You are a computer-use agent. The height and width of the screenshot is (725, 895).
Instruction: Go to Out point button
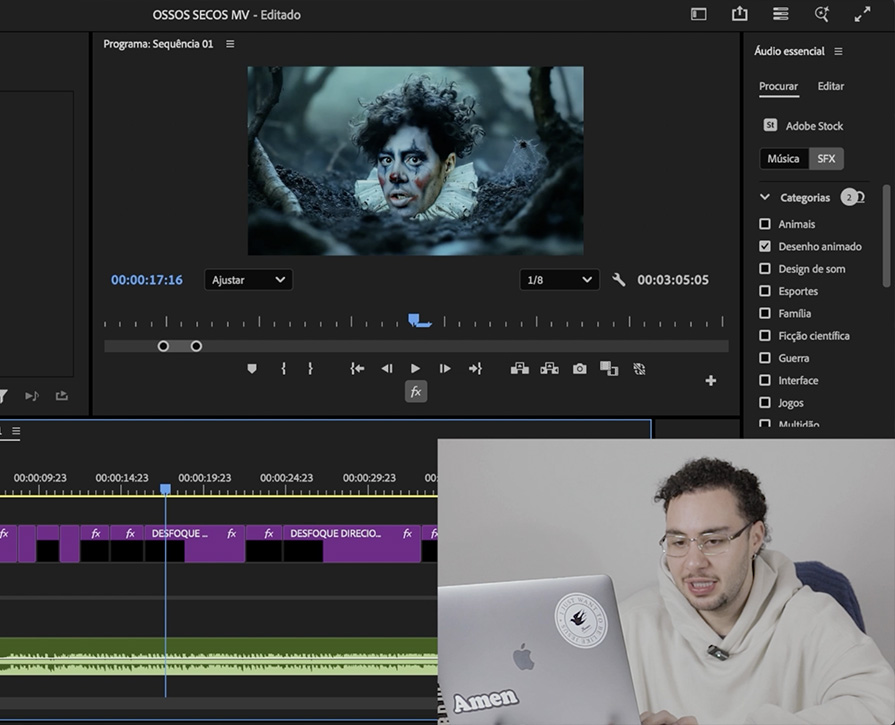(x=475, y=369)
